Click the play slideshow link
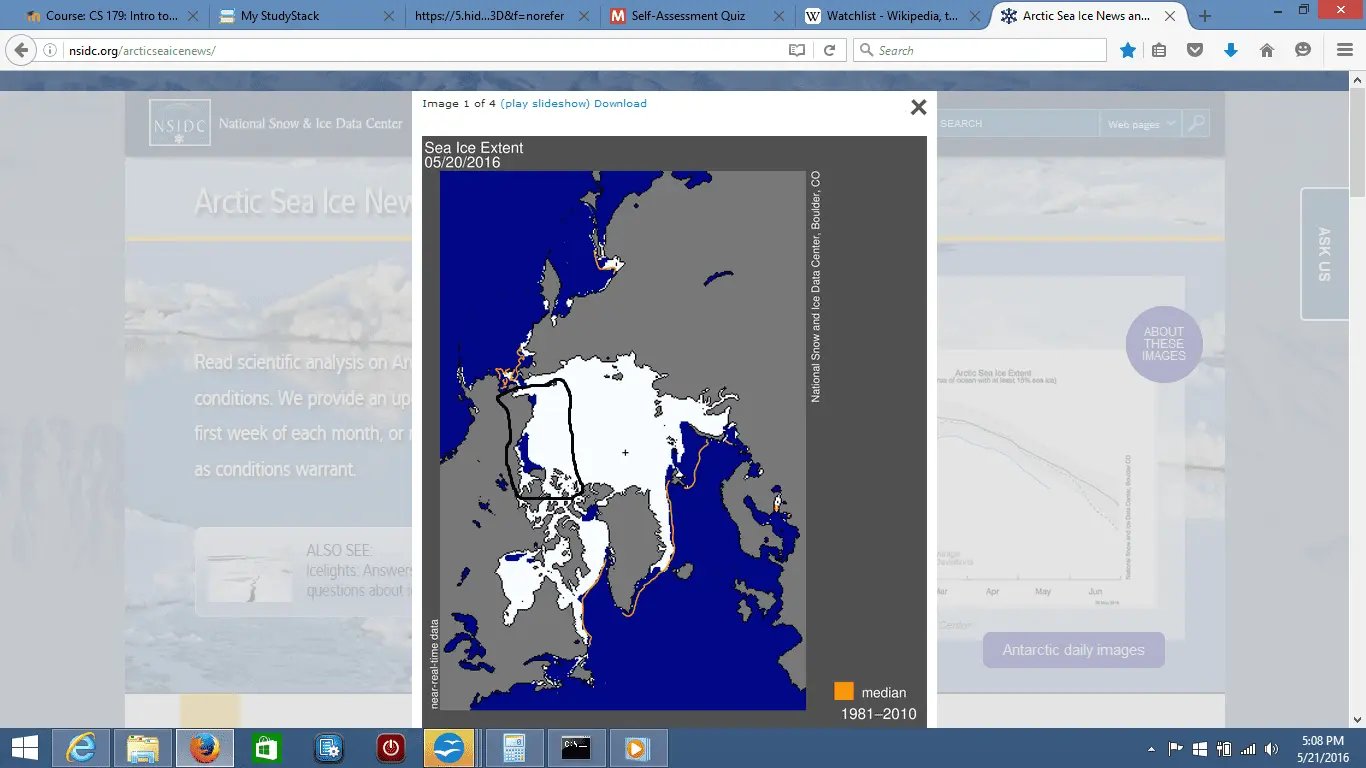Screen dimensions: 1366x768 tap(545, 104)
